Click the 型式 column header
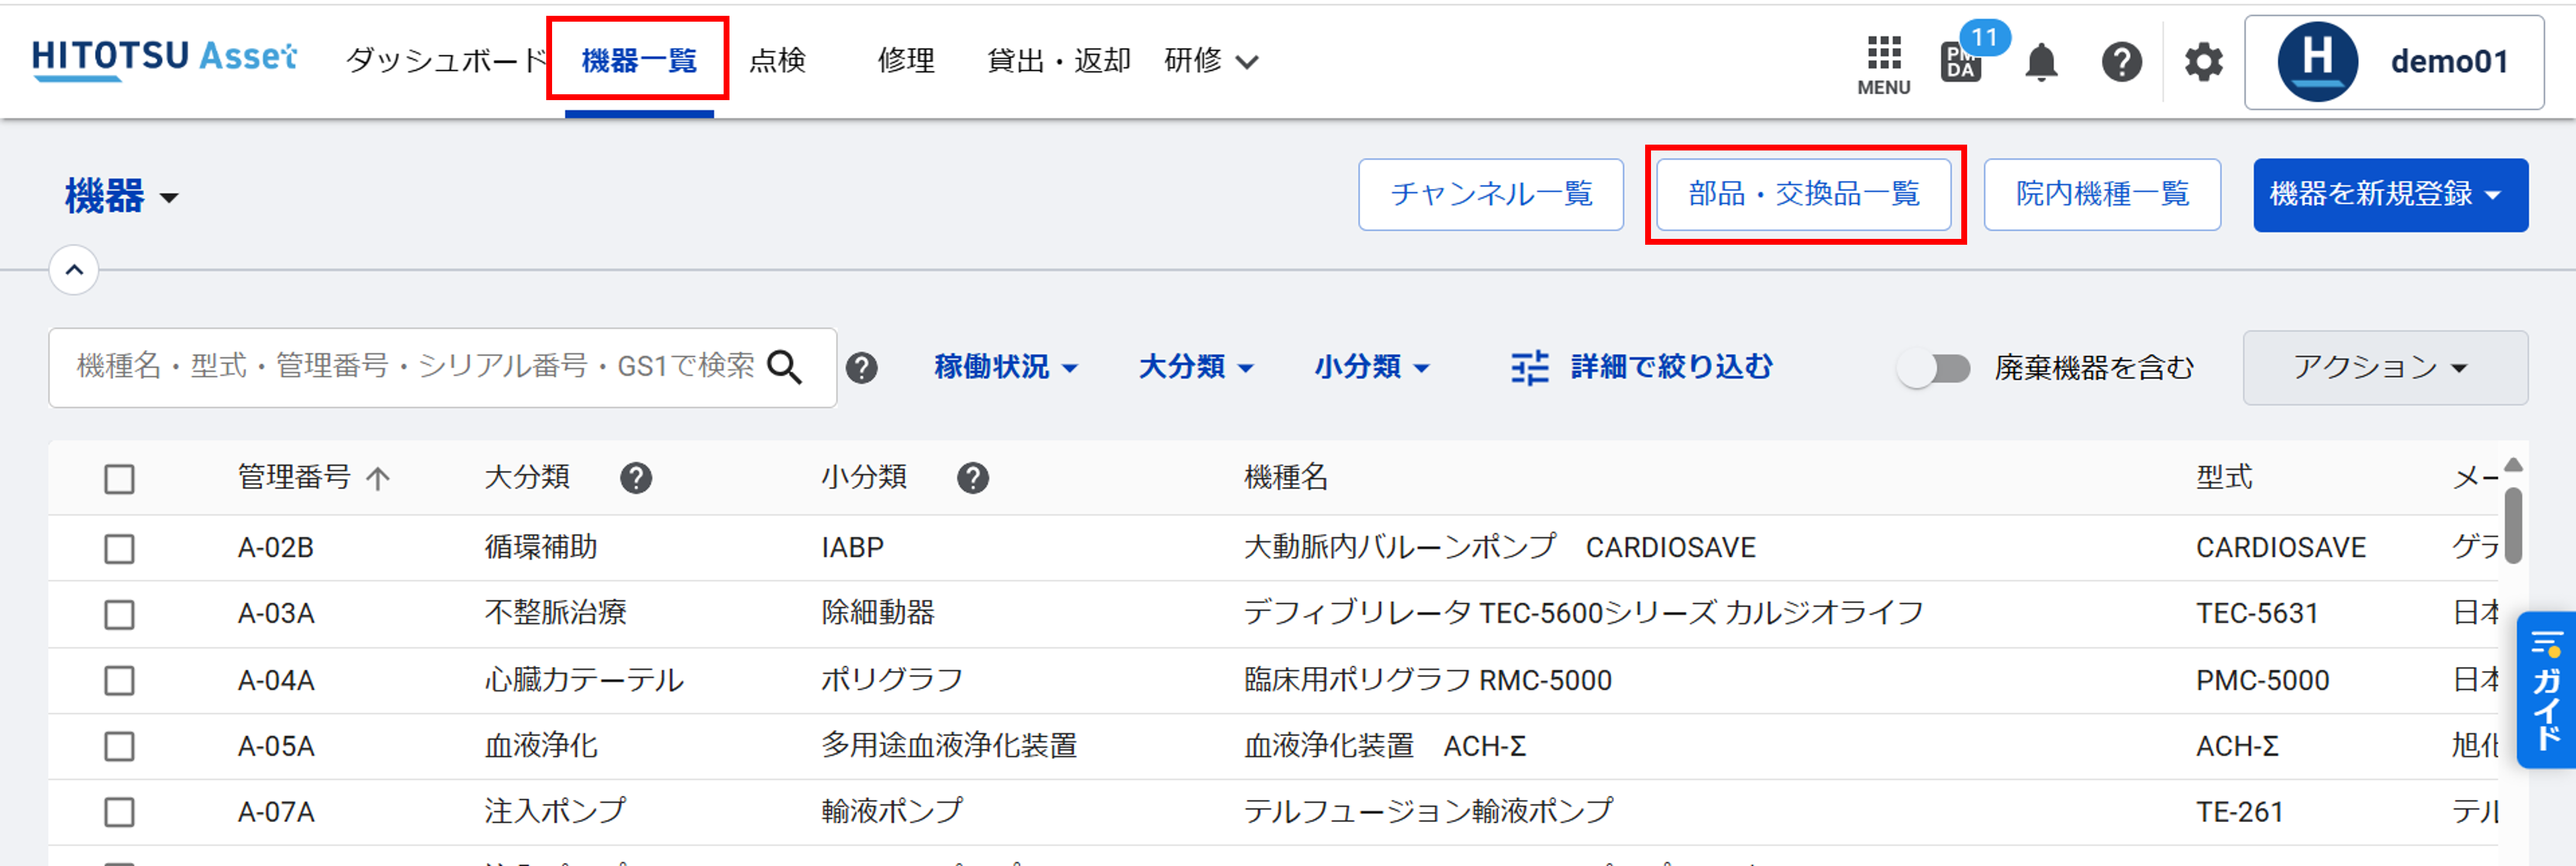 pos(2224,477)
